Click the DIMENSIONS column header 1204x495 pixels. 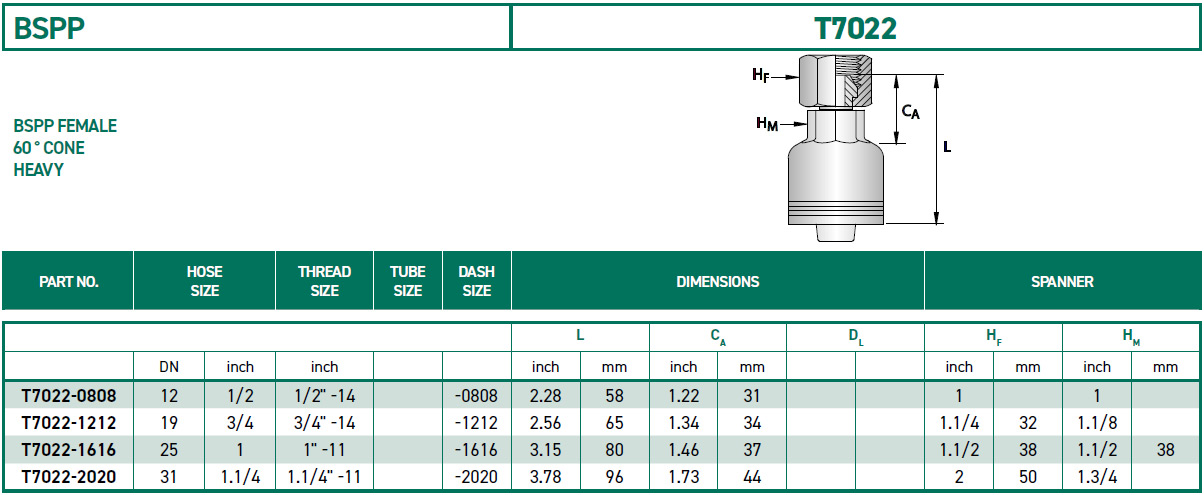tap(718, 282)
